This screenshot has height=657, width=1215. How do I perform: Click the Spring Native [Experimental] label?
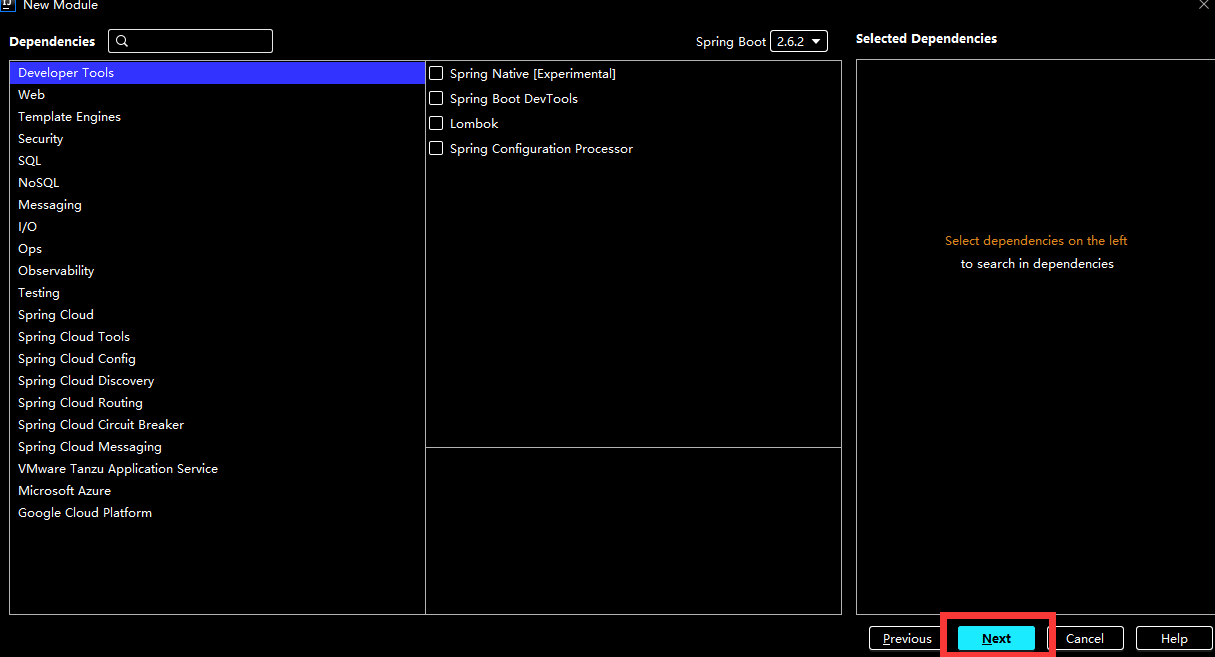(533, 74)
